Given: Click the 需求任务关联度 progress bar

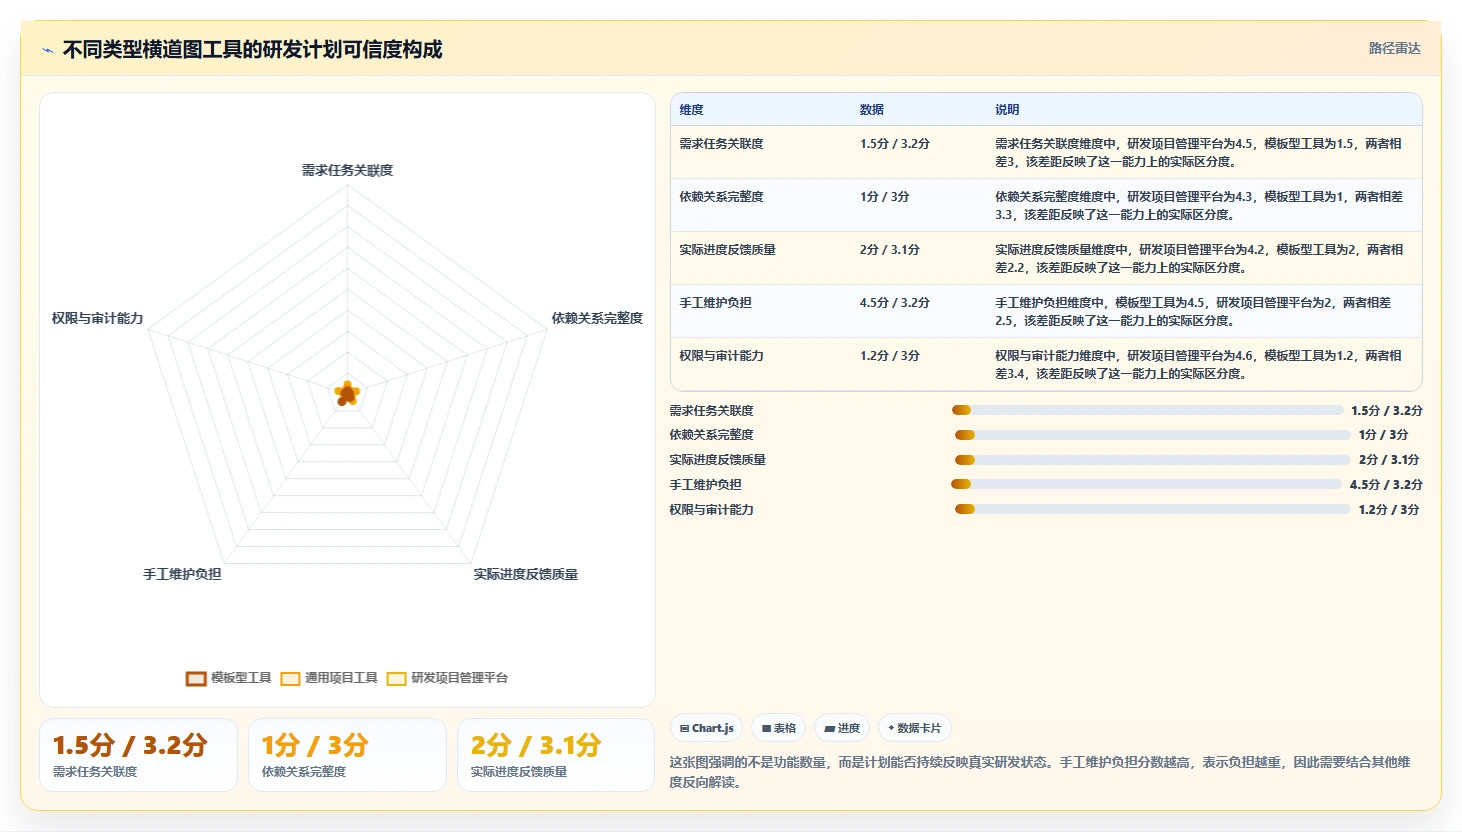Looking at the screenshot, I should [x=1147, y=410].
